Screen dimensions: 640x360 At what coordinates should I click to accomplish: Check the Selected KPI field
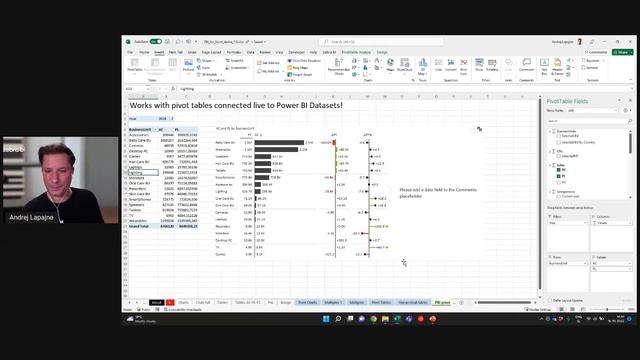pyautogui.click(x=558, y=156)
